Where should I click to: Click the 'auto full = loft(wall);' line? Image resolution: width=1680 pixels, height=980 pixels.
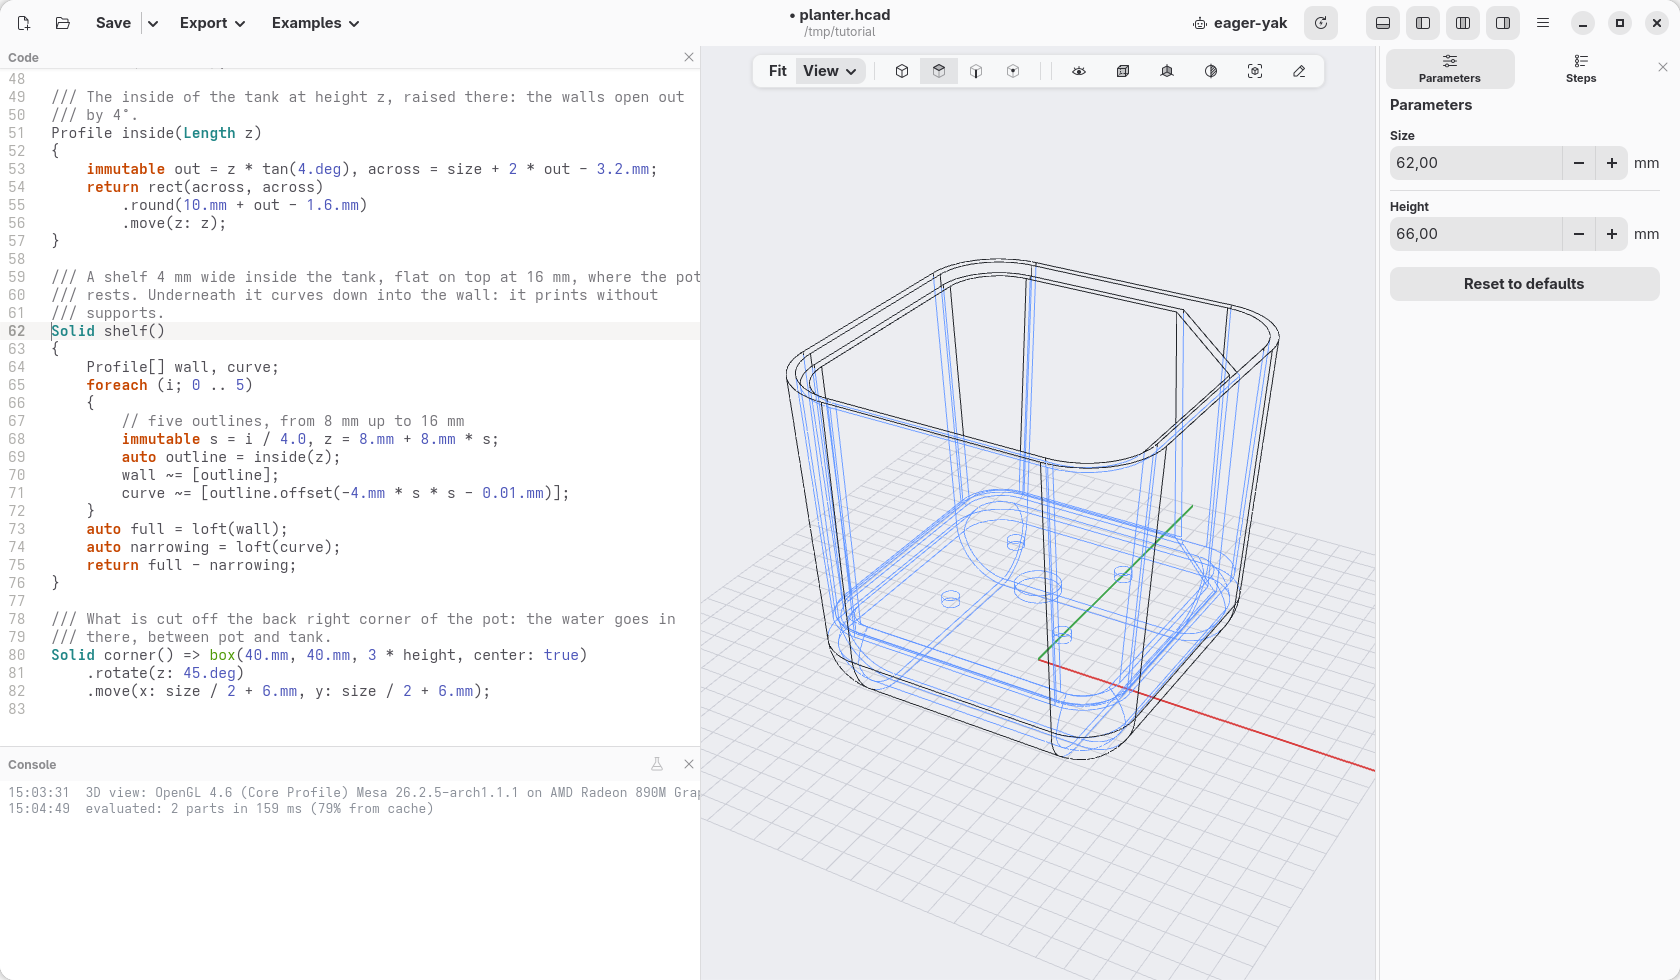[x=187, y=529]
